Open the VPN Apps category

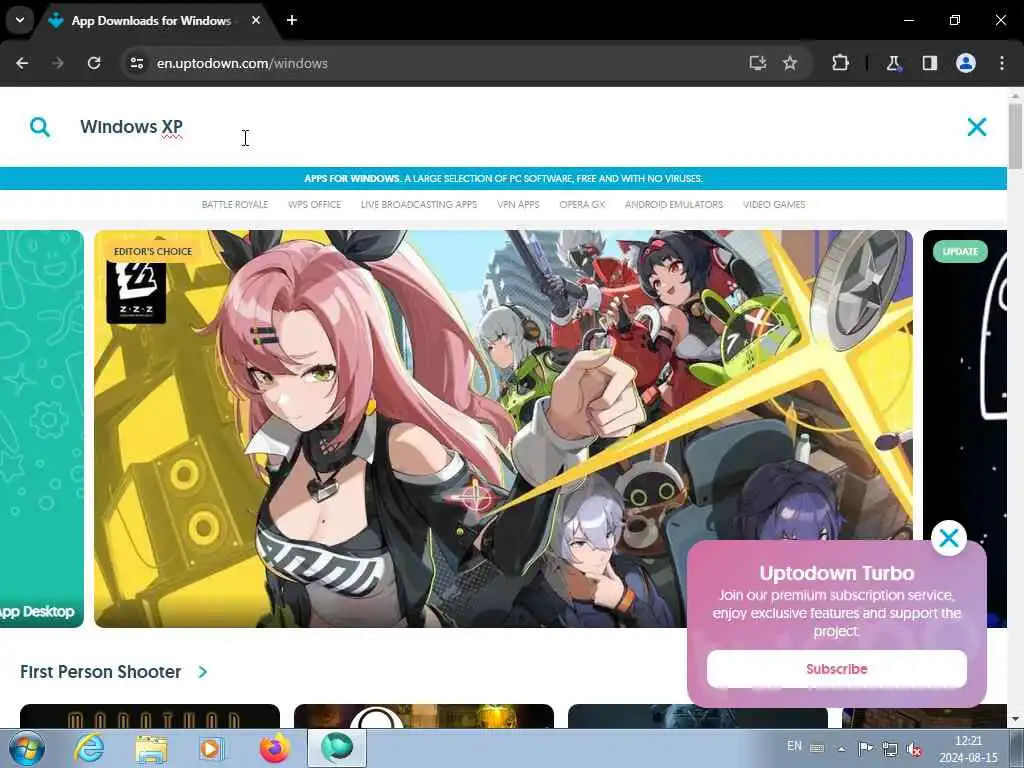tap(518, 204)
